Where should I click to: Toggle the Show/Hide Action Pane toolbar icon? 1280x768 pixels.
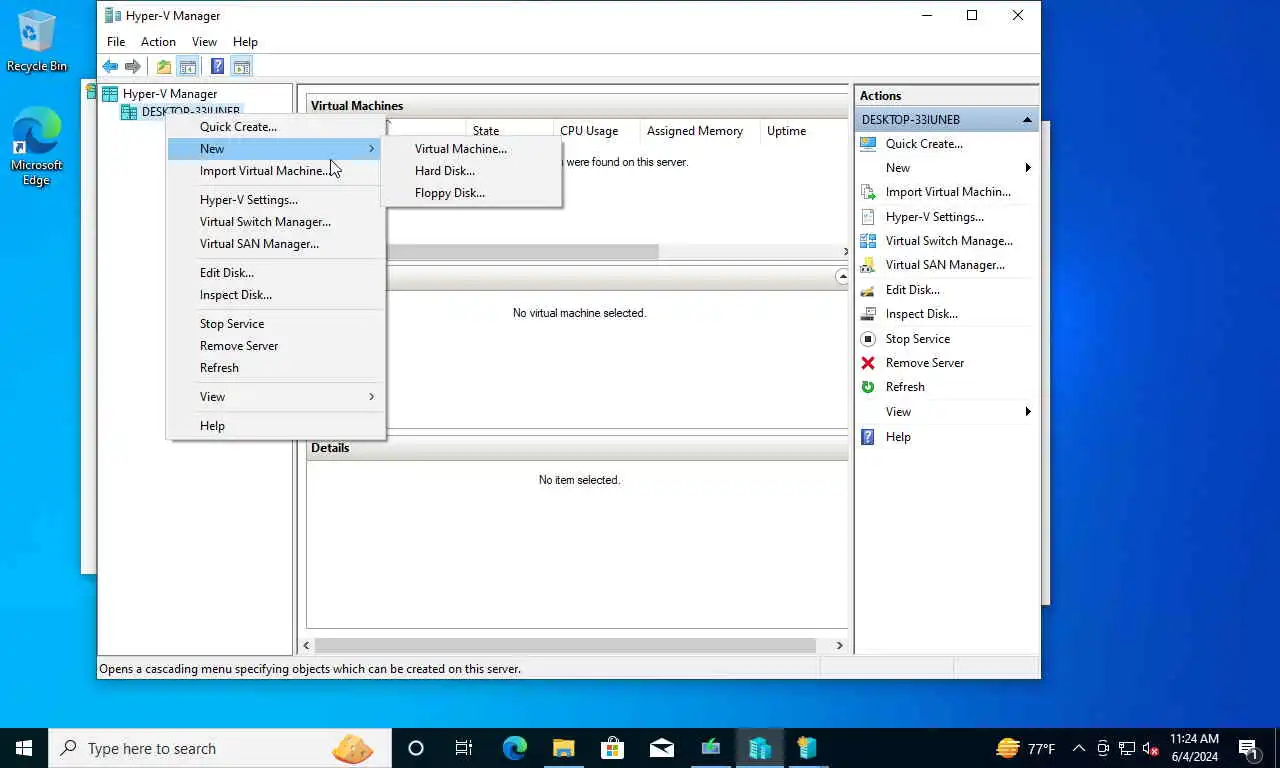[241, 67]
